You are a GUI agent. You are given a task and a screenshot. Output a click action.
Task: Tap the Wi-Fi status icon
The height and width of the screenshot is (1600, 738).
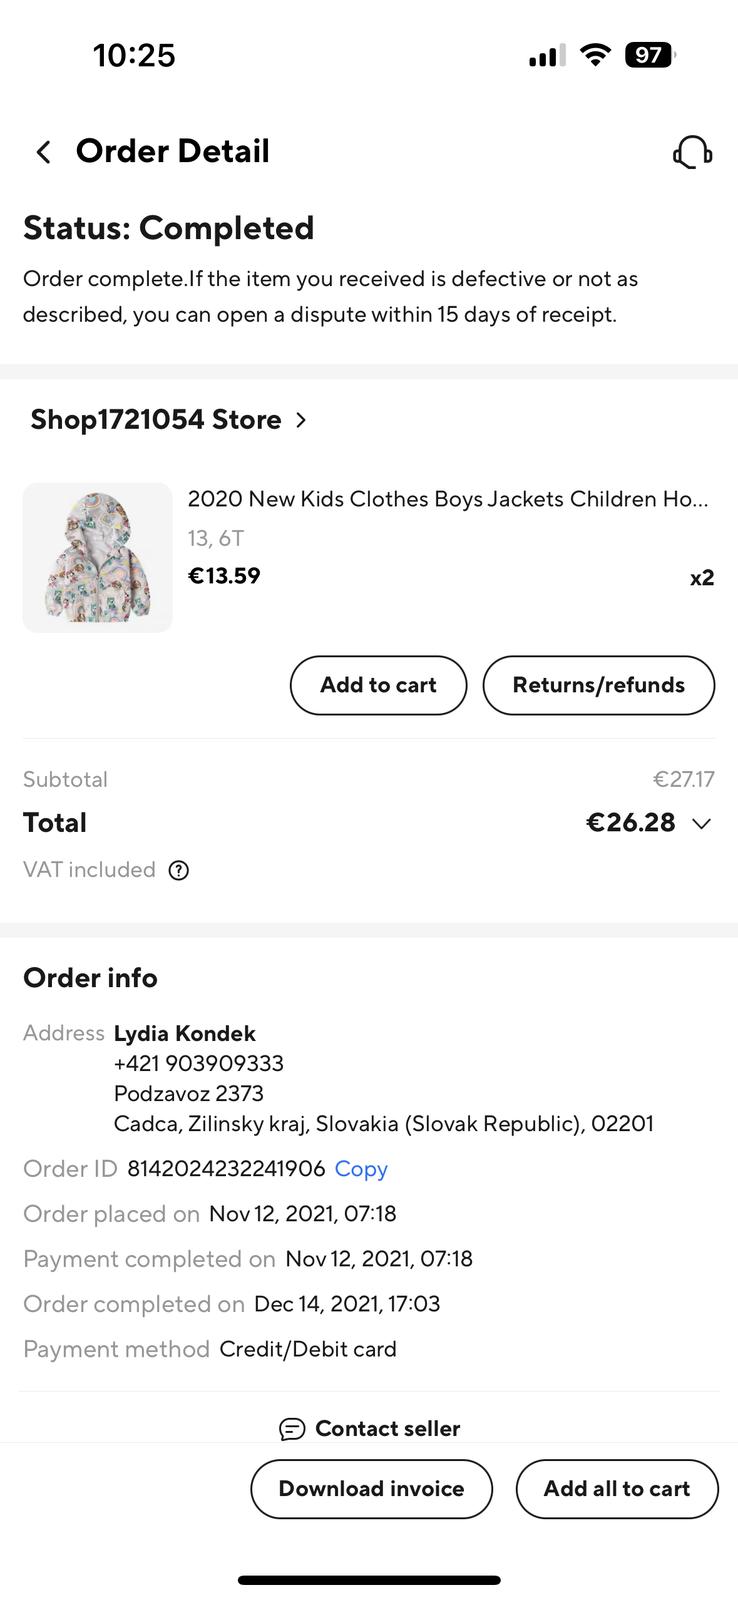click(x=595, y=55)
